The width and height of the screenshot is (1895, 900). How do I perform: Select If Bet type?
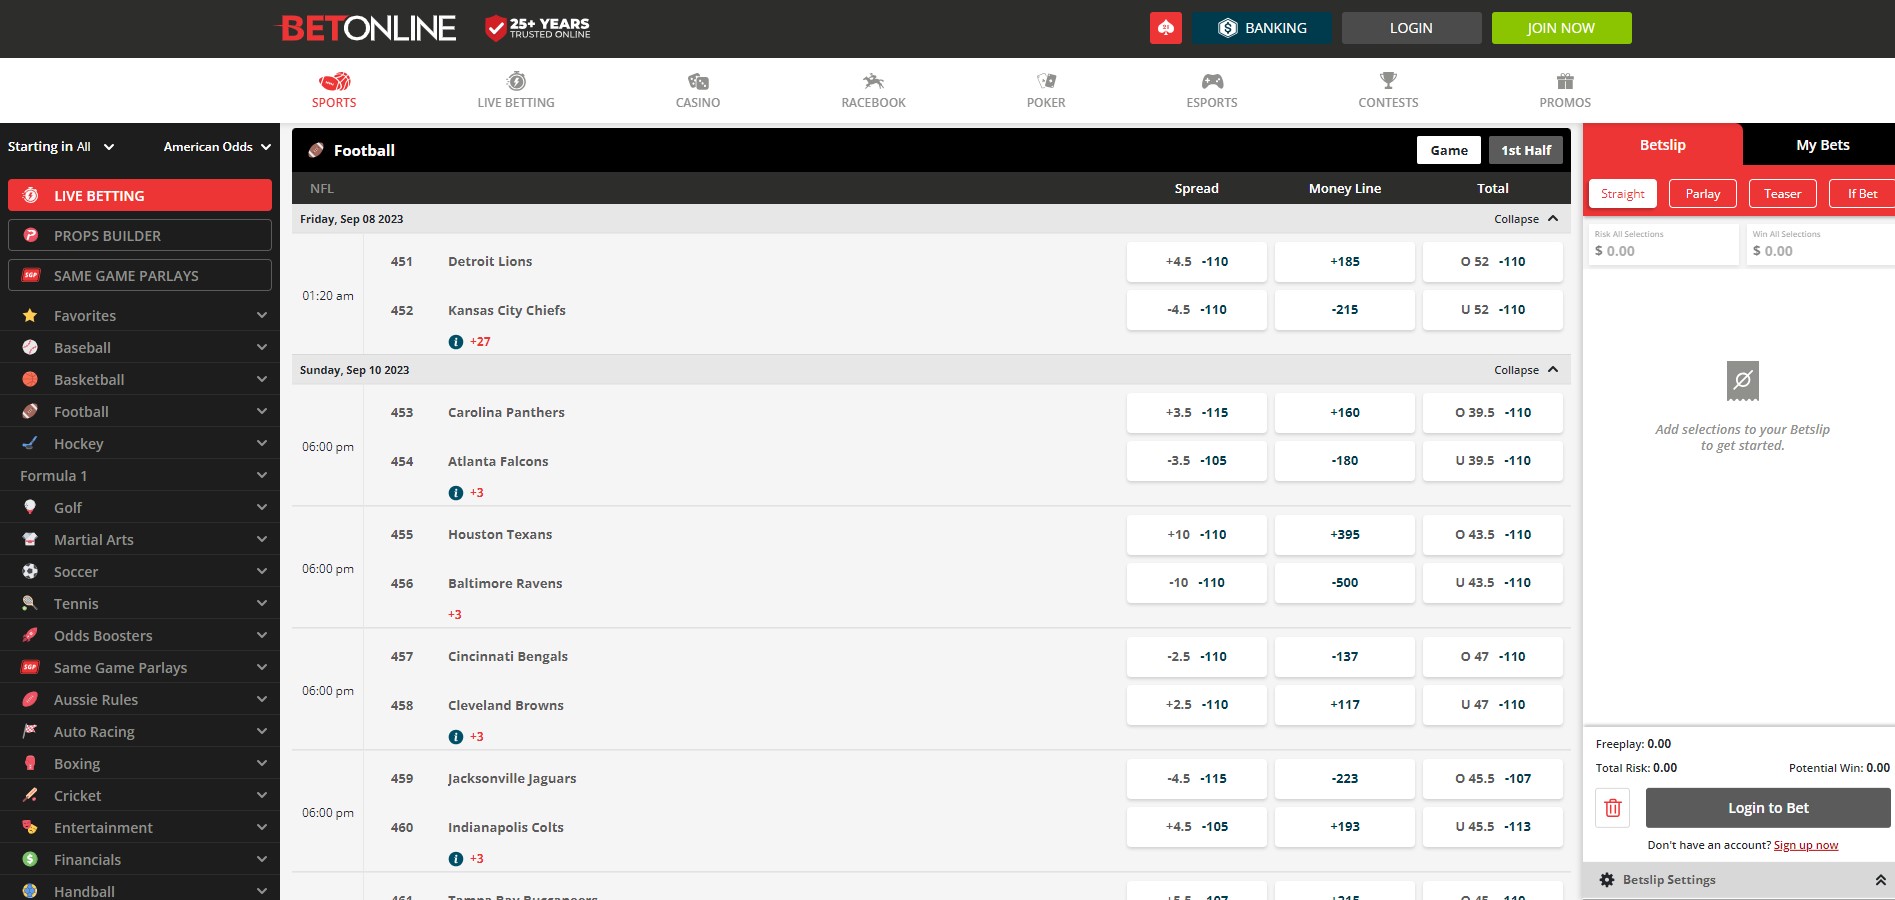click(x=1862, y=194)
